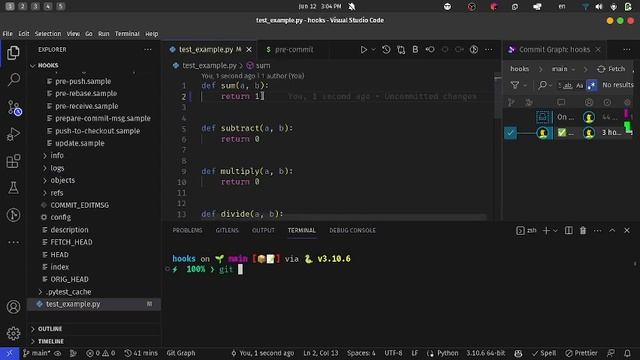640x360 pixels.
Task: Expand the .pytest_cache folder
Action: [x=69, y=292]
